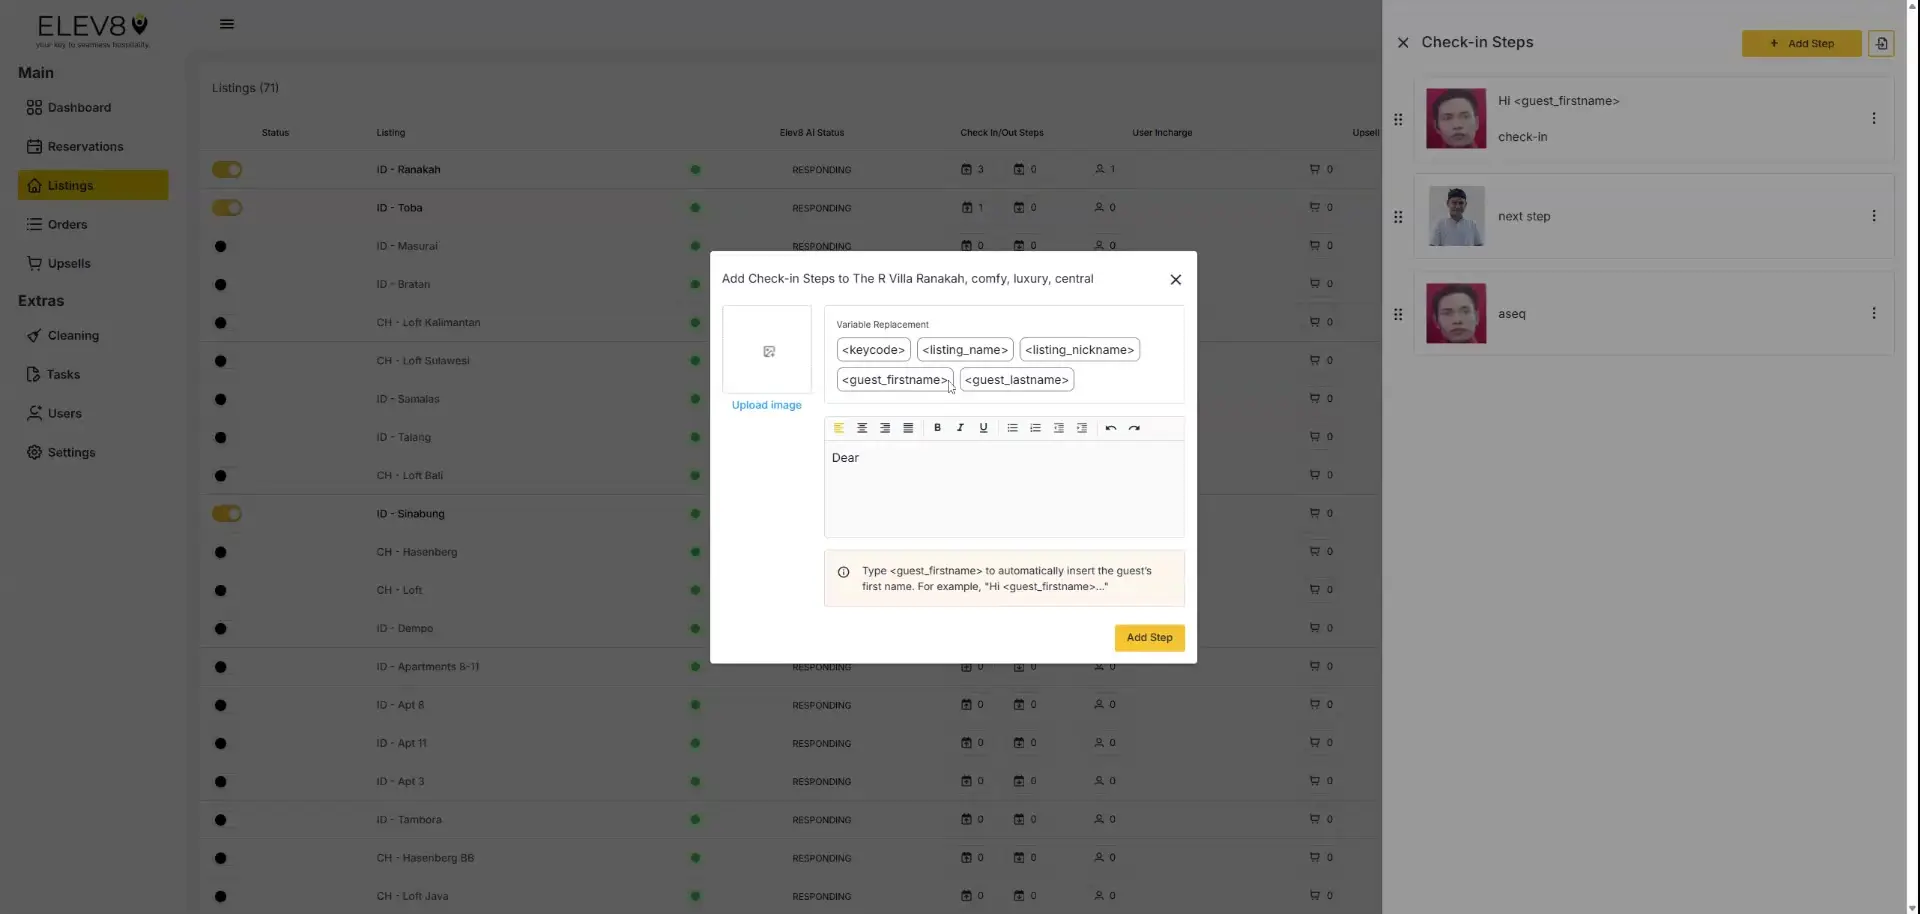Click the export steps icon beside Add Step
1920x914 pixels.
[1882, 43]
